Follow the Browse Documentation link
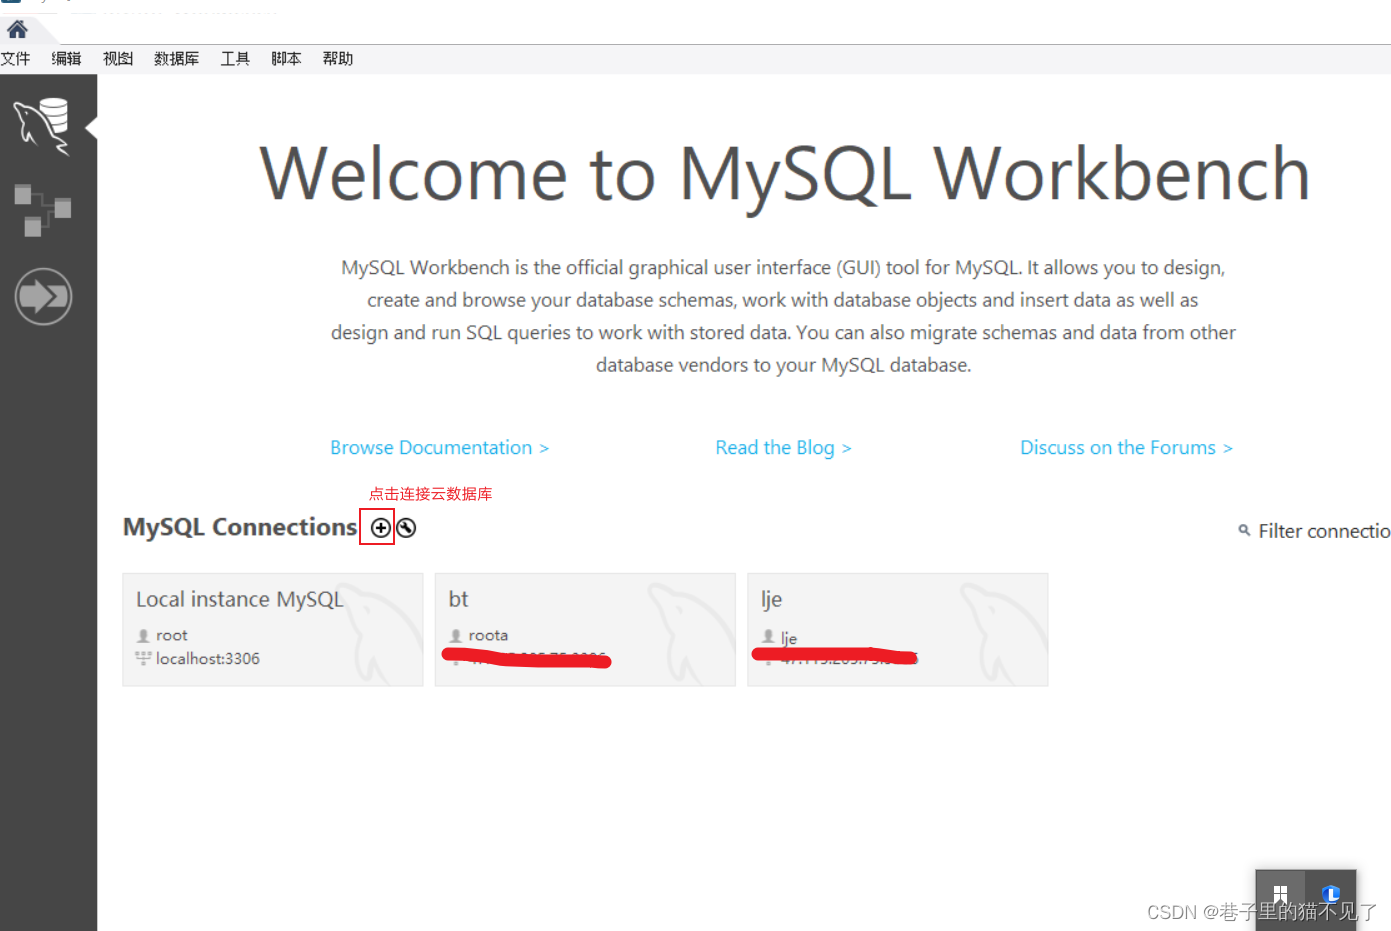This screenshot has height=931, width=1391. (x=439, y=447)
